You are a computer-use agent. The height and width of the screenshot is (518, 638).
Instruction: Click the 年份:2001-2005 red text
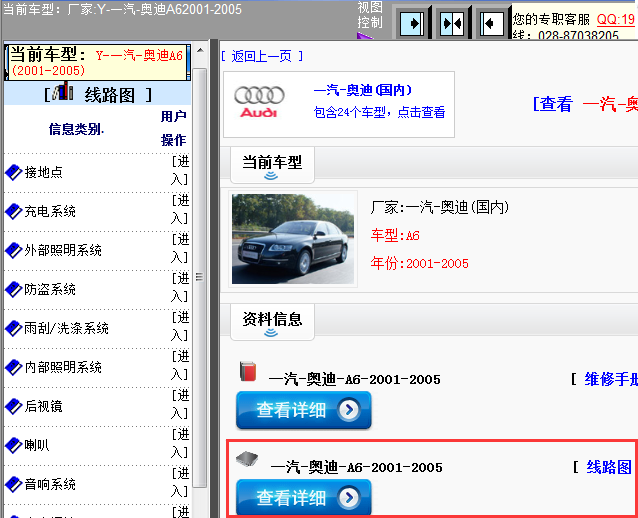[420, 264]
